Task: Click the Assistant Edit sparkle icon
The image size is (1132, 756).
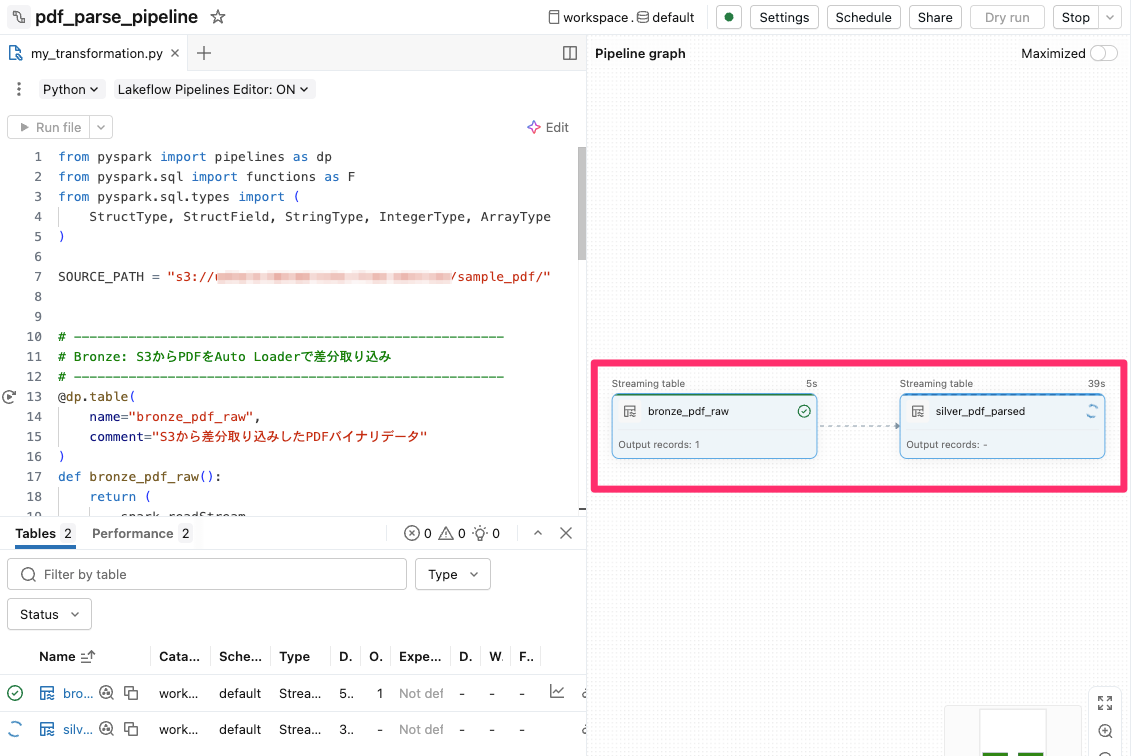Action: 534,127
